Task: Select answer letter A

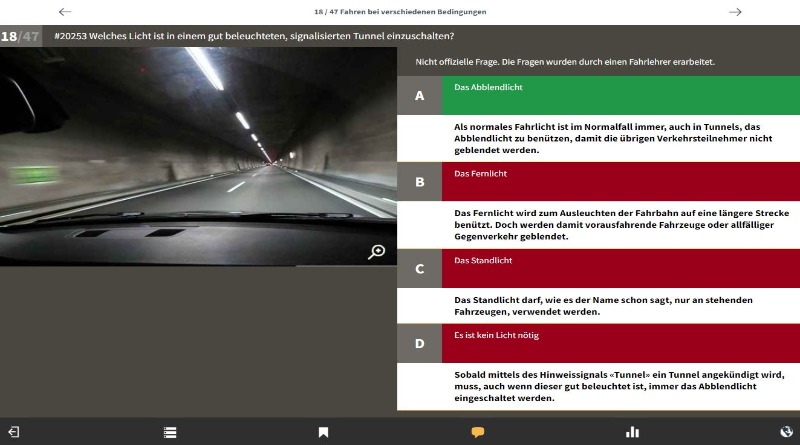Action: click(x=419, y=96)
